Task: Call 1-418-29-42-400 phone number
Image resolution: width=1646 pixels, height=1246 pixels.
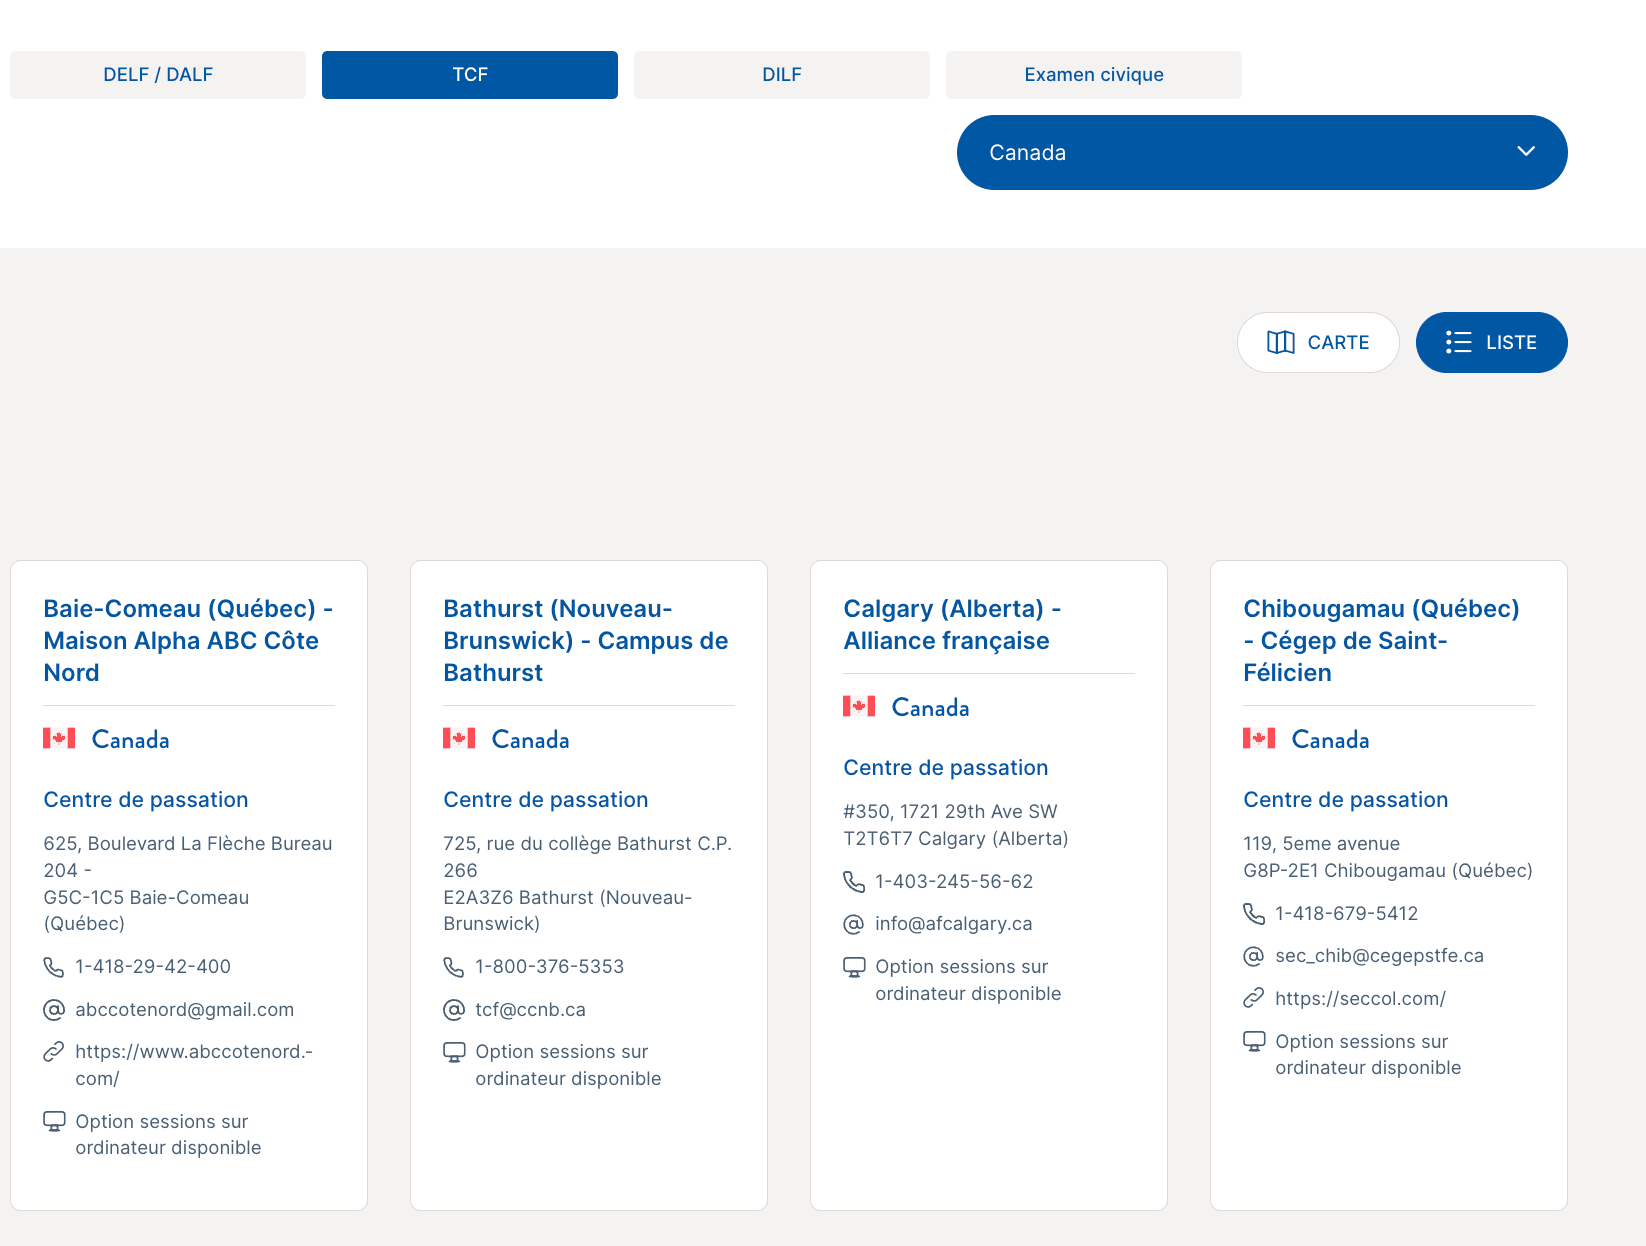Action: (153, 967)
